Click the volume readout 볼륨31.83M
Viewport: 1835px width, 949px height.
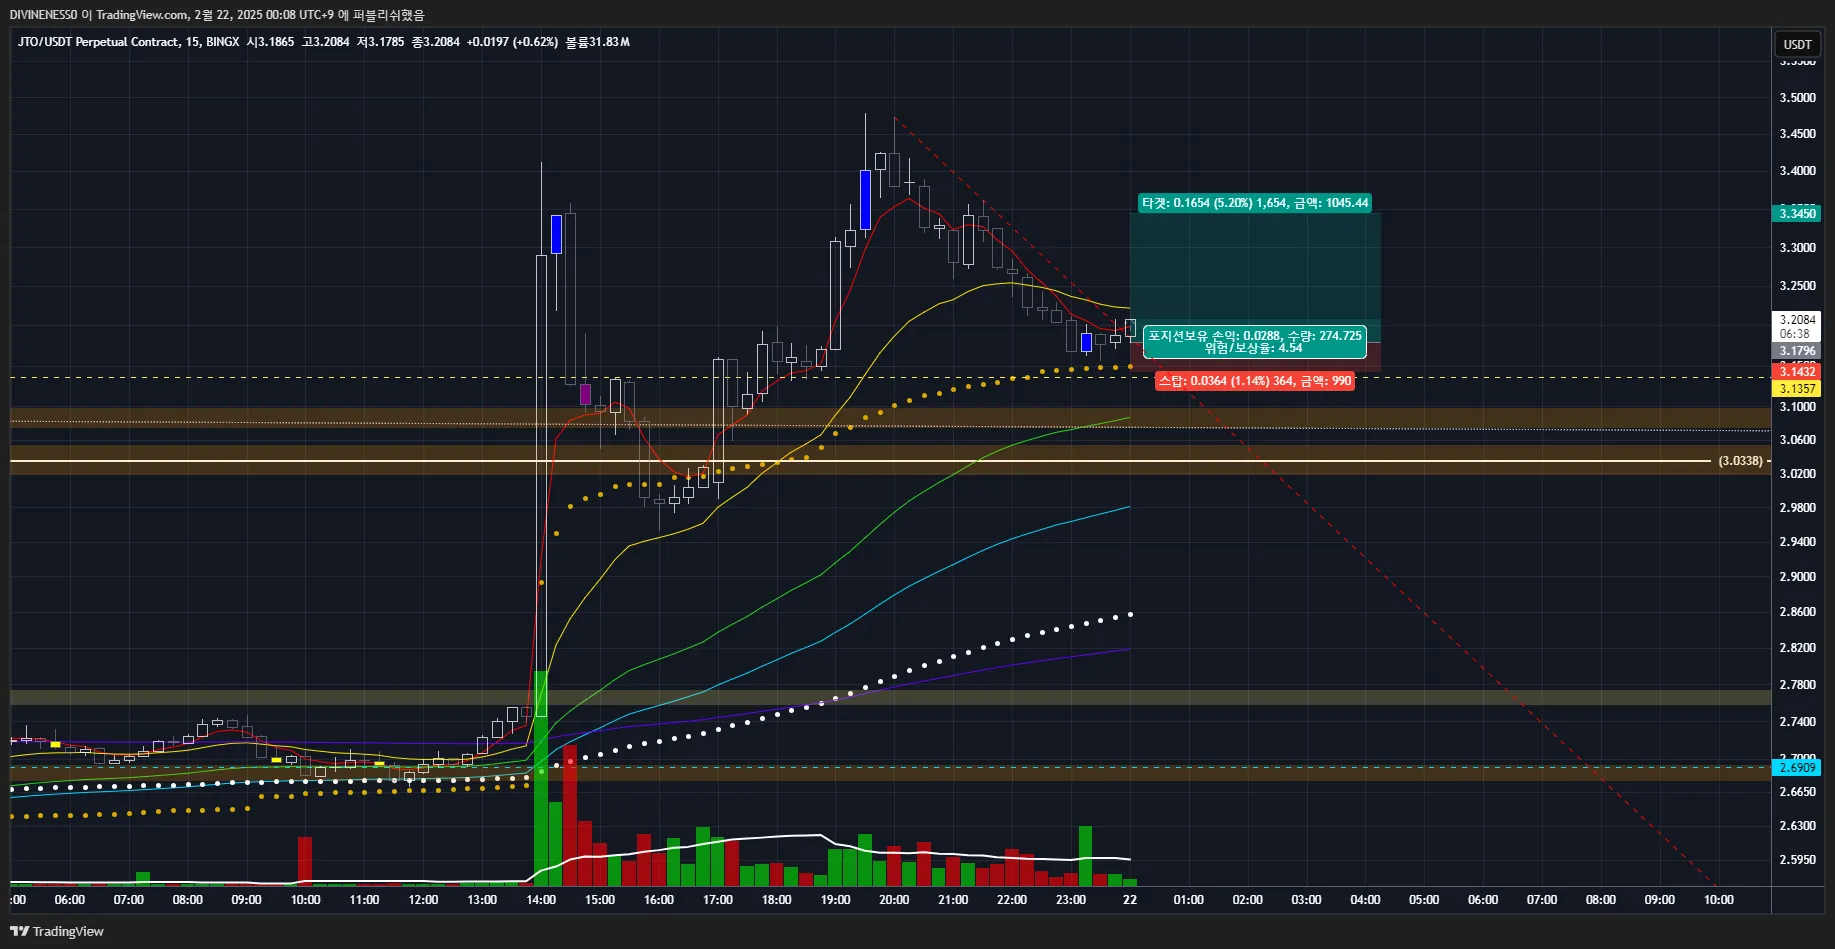tap(598, 42)
